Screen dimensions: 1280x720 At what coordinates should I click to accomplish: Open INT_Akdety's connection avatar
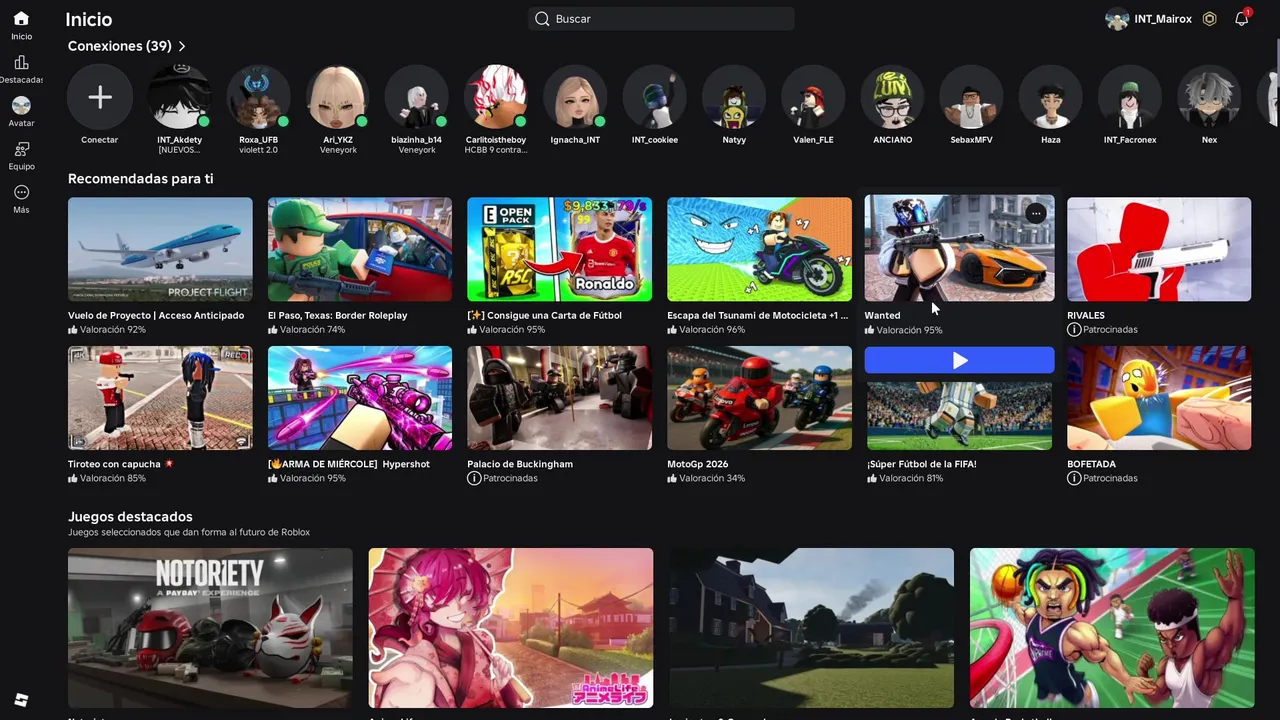click(179, 97)
